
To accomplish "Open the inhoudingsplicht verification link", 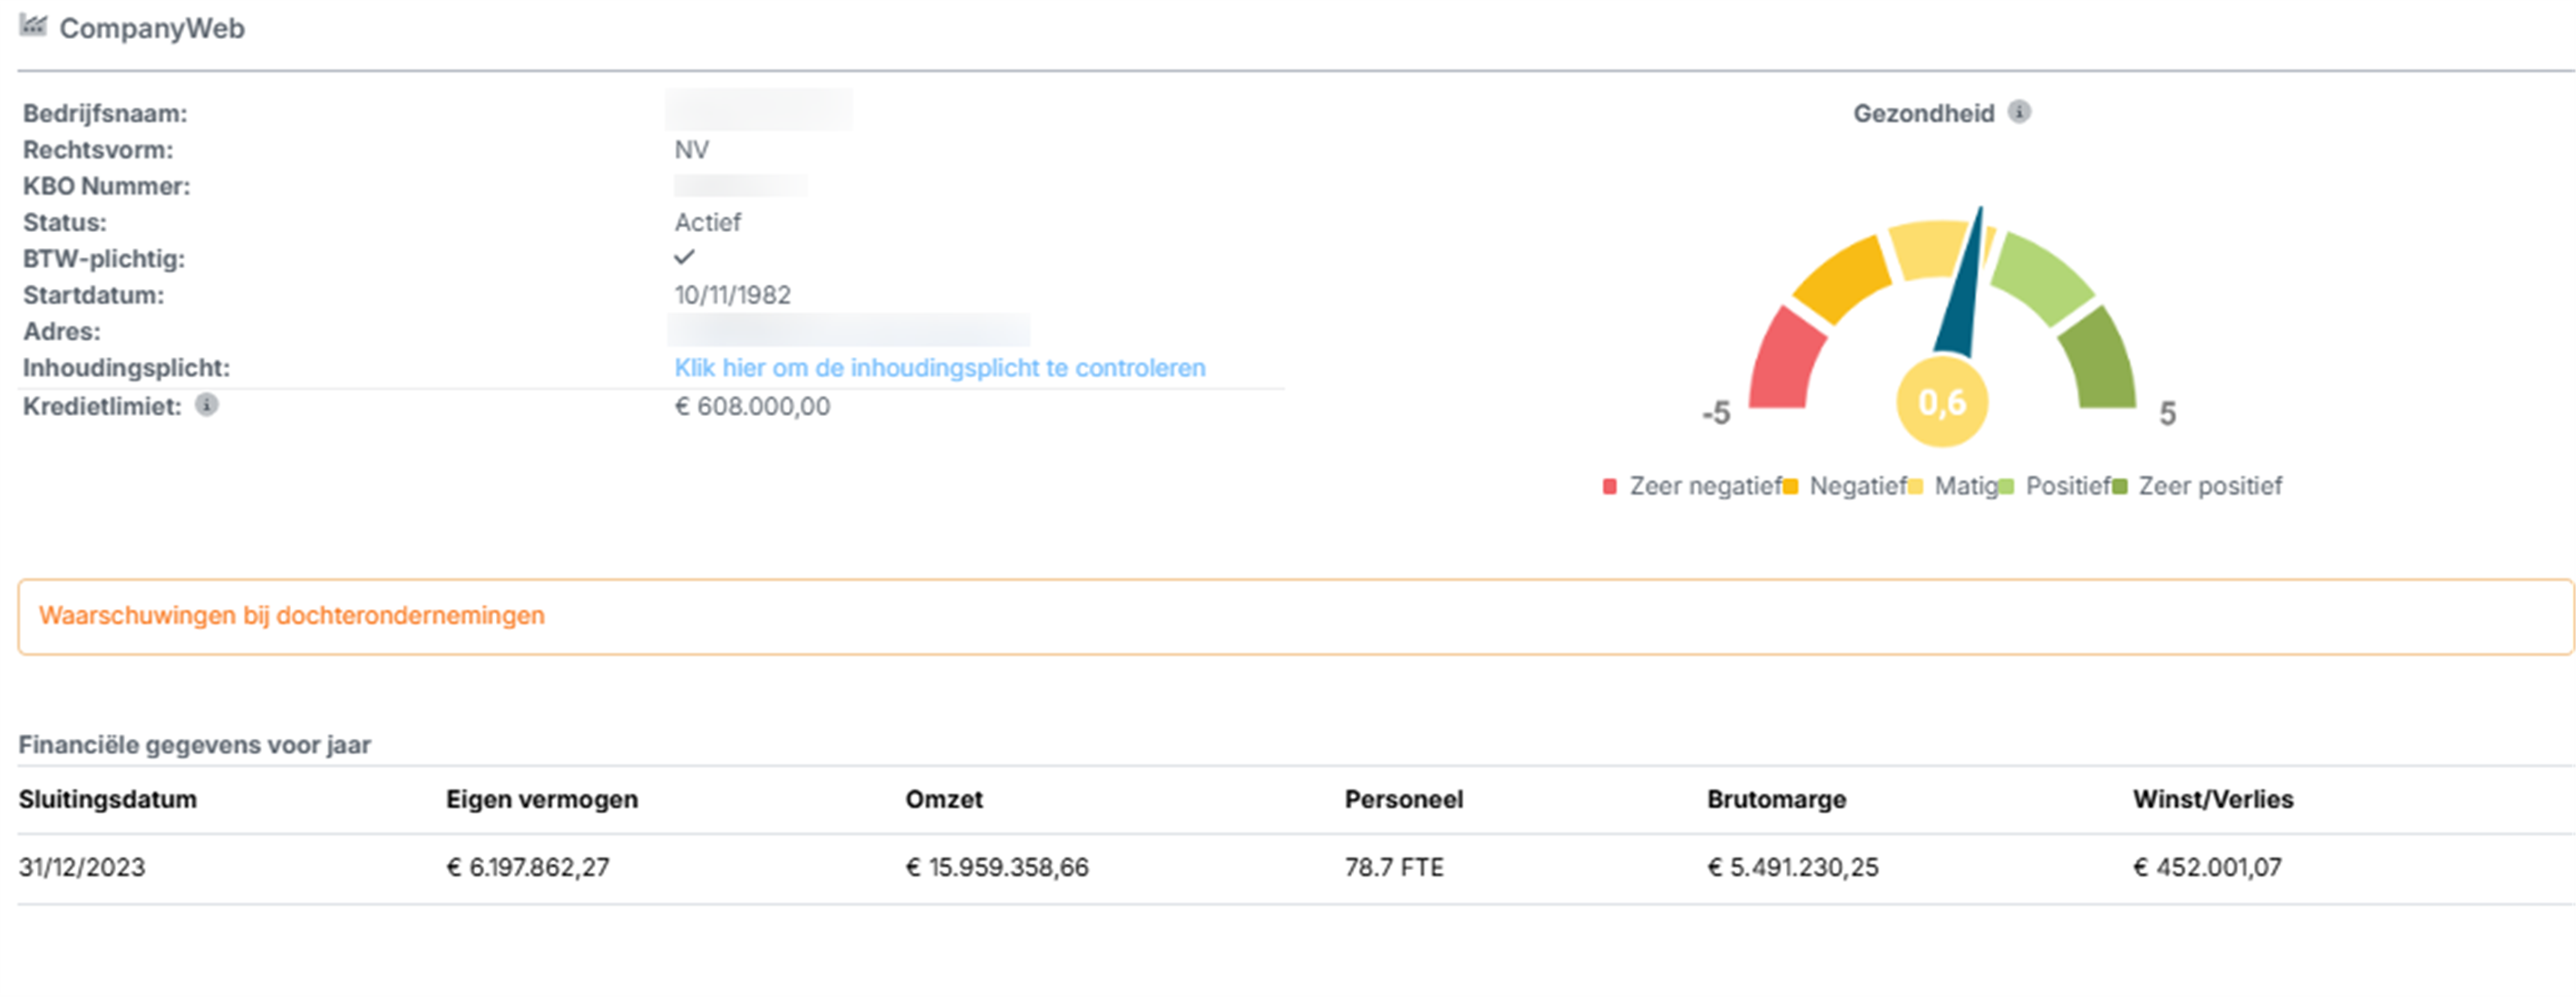I will click(x=939, y=368).
